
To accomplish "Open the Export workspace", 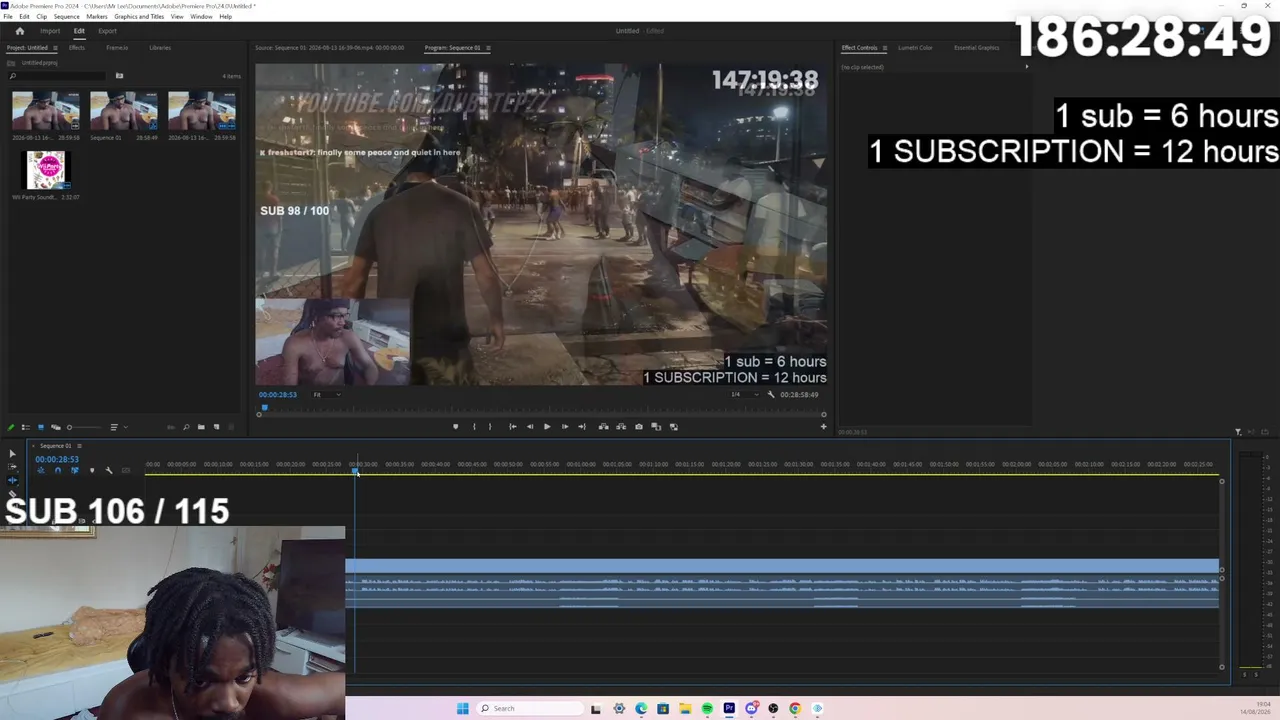I will (107, 31).
